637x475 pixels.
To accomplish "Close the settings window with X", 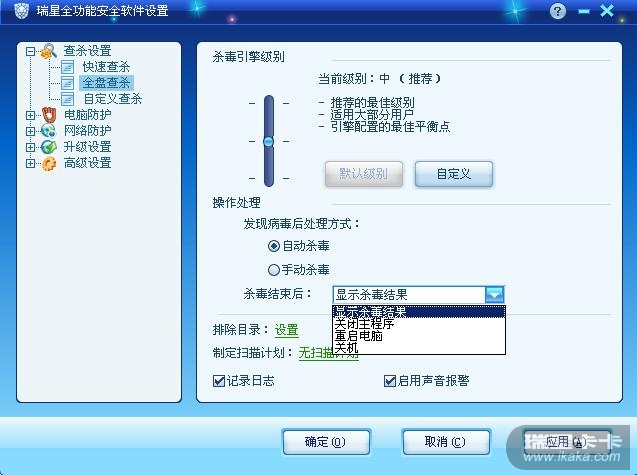I will pos(607,11).
